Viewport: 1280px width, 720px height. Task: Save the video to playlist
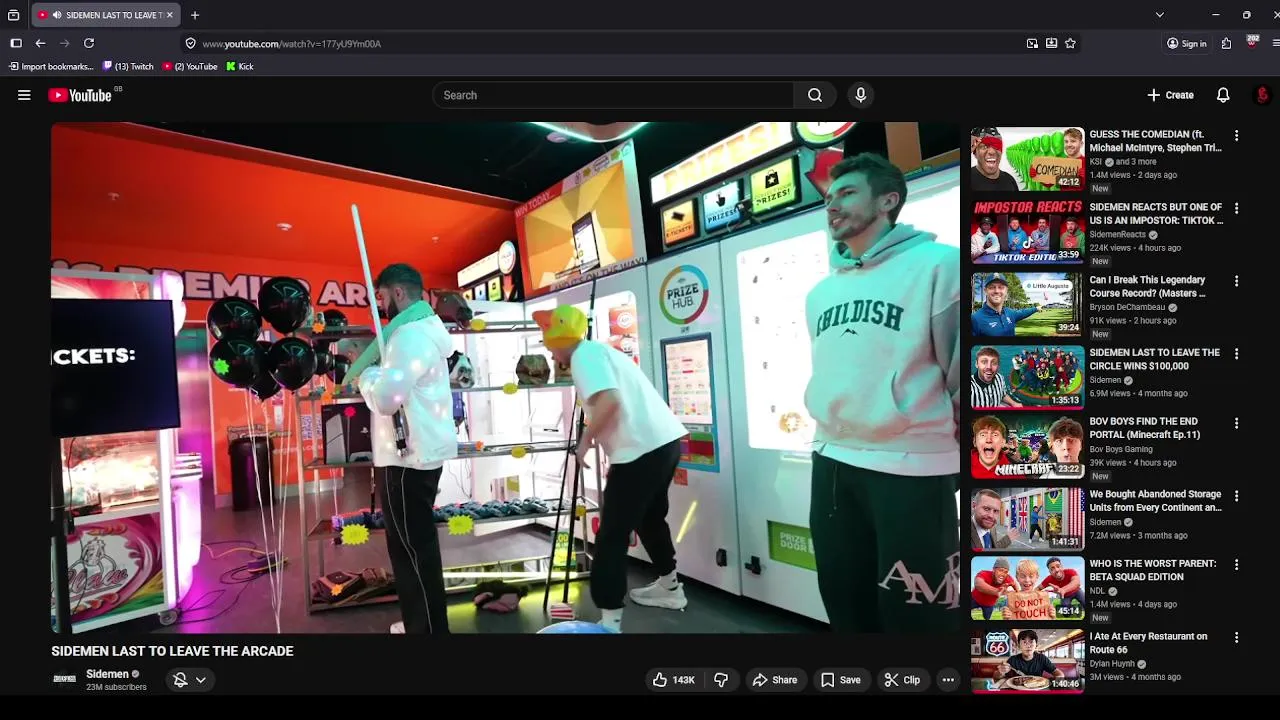pyautogui.click(x=840, y=680)
